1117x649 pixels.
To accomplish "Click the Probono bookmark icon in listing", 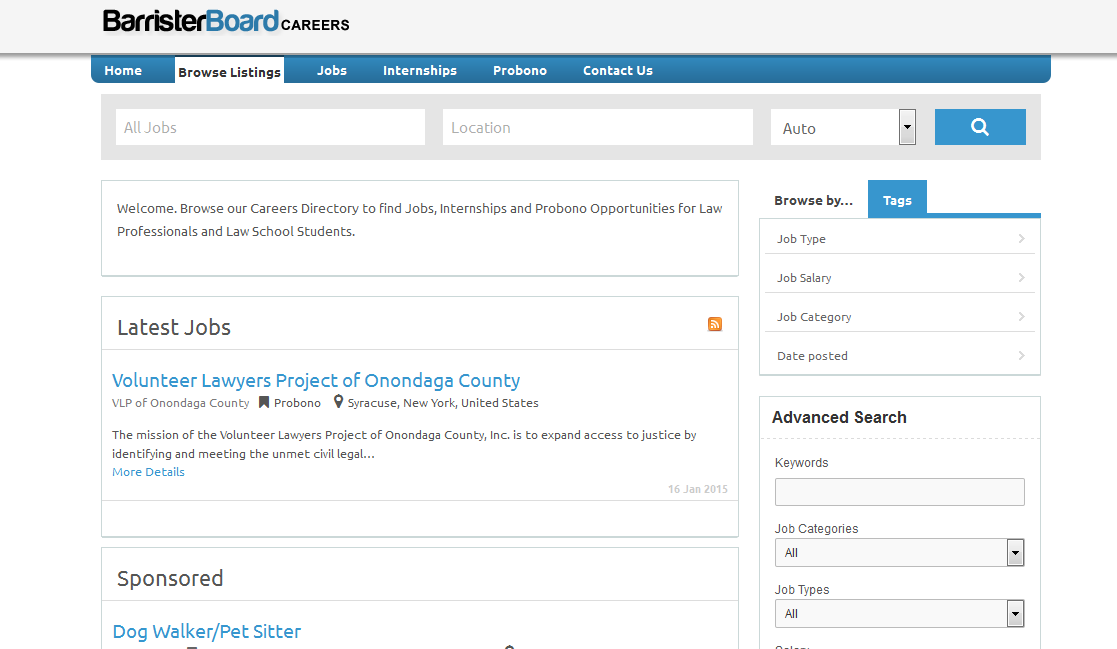I will coord(264,403).
